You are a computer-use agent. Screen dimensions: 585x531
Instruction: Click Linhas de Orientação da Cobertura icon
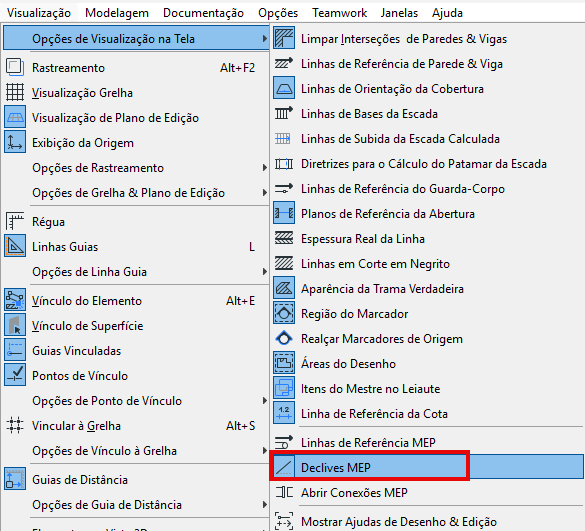tap(284, 88)
